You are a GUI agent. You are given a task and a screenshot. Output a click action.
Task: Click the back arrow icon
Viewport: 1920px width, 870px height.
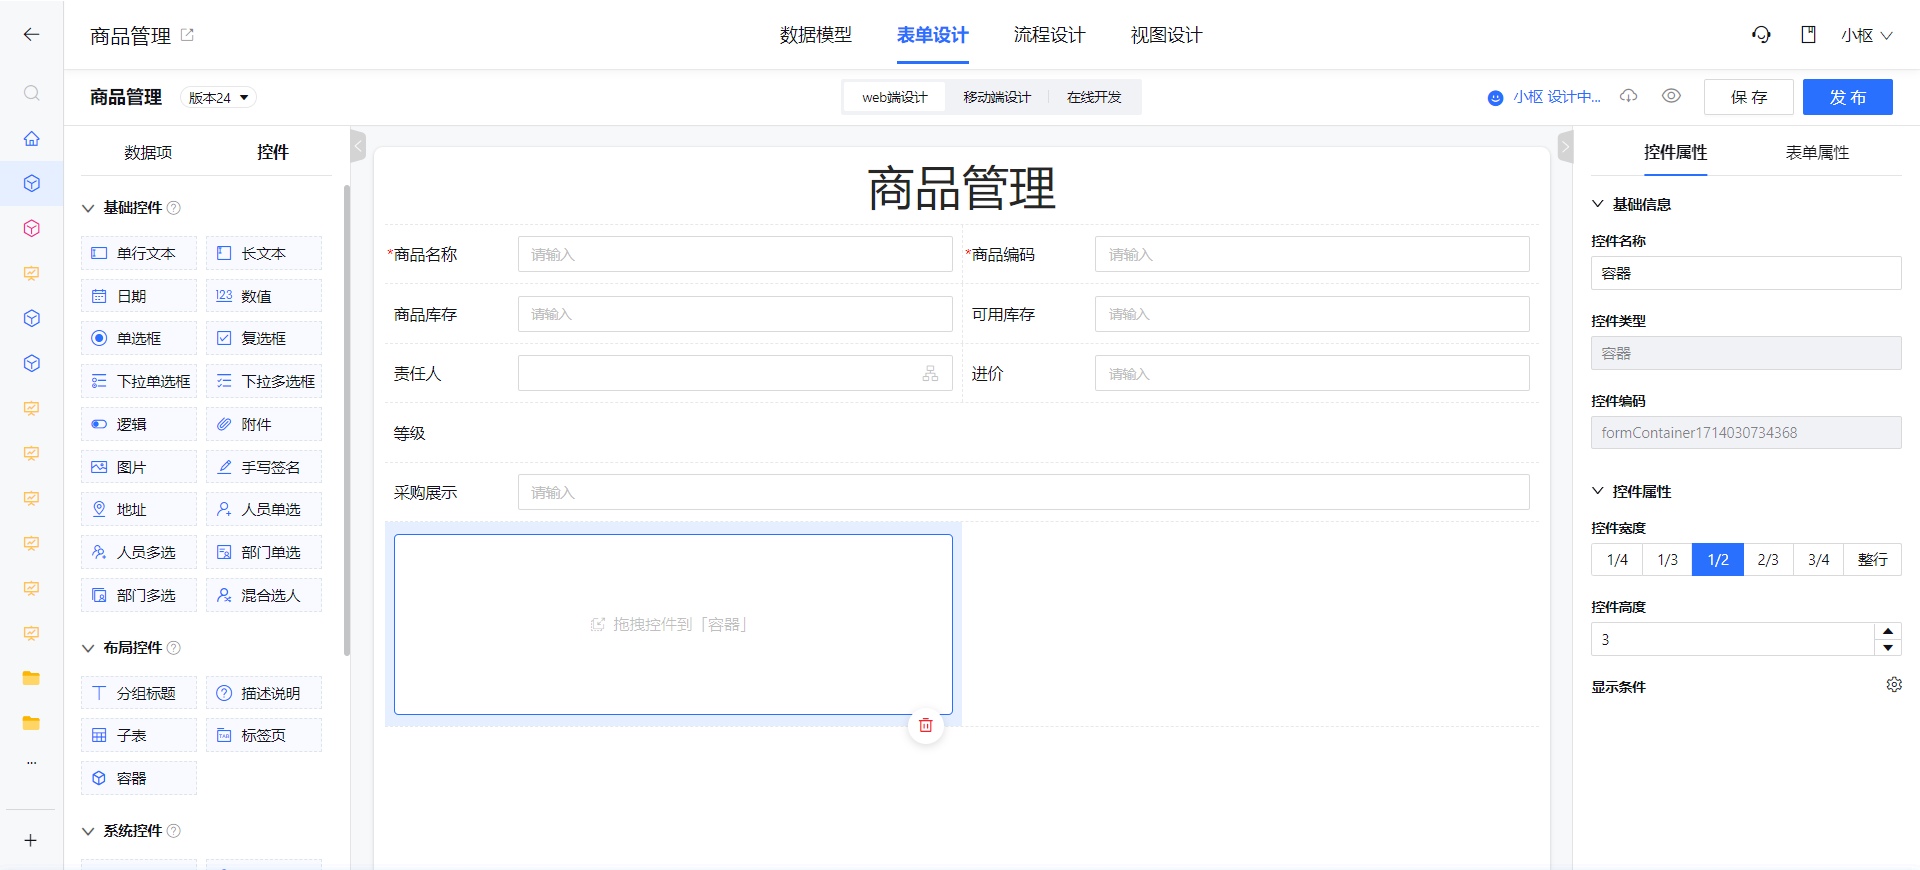(x=31, y=35)
